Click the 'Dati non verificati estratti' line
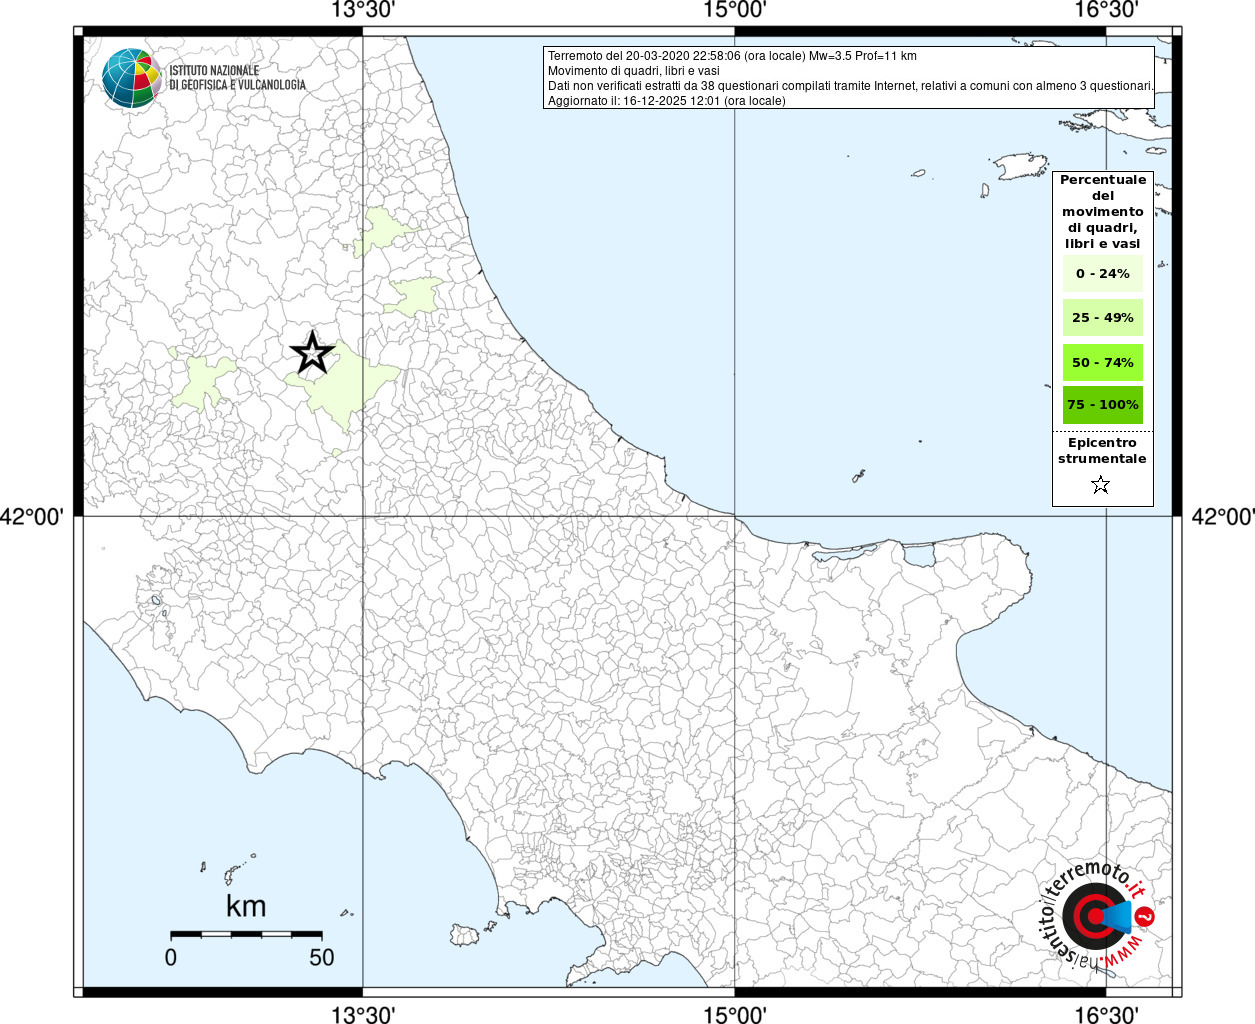Viewport: 1255px width, 1024px height. click(850, 86)
